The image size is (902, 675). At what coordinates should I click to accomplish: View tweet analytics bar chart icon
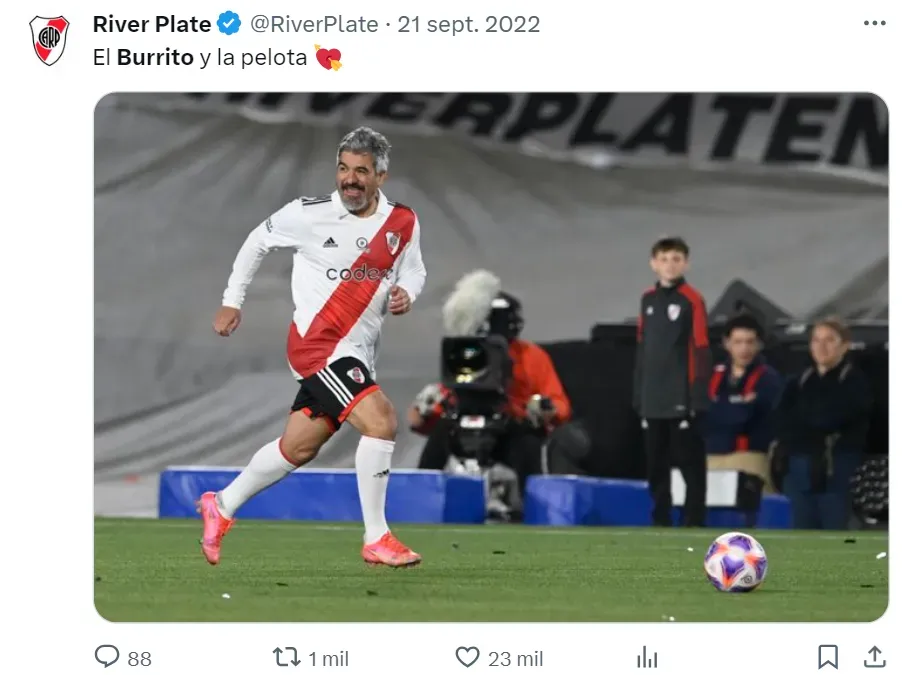click(x=647, y=657)
